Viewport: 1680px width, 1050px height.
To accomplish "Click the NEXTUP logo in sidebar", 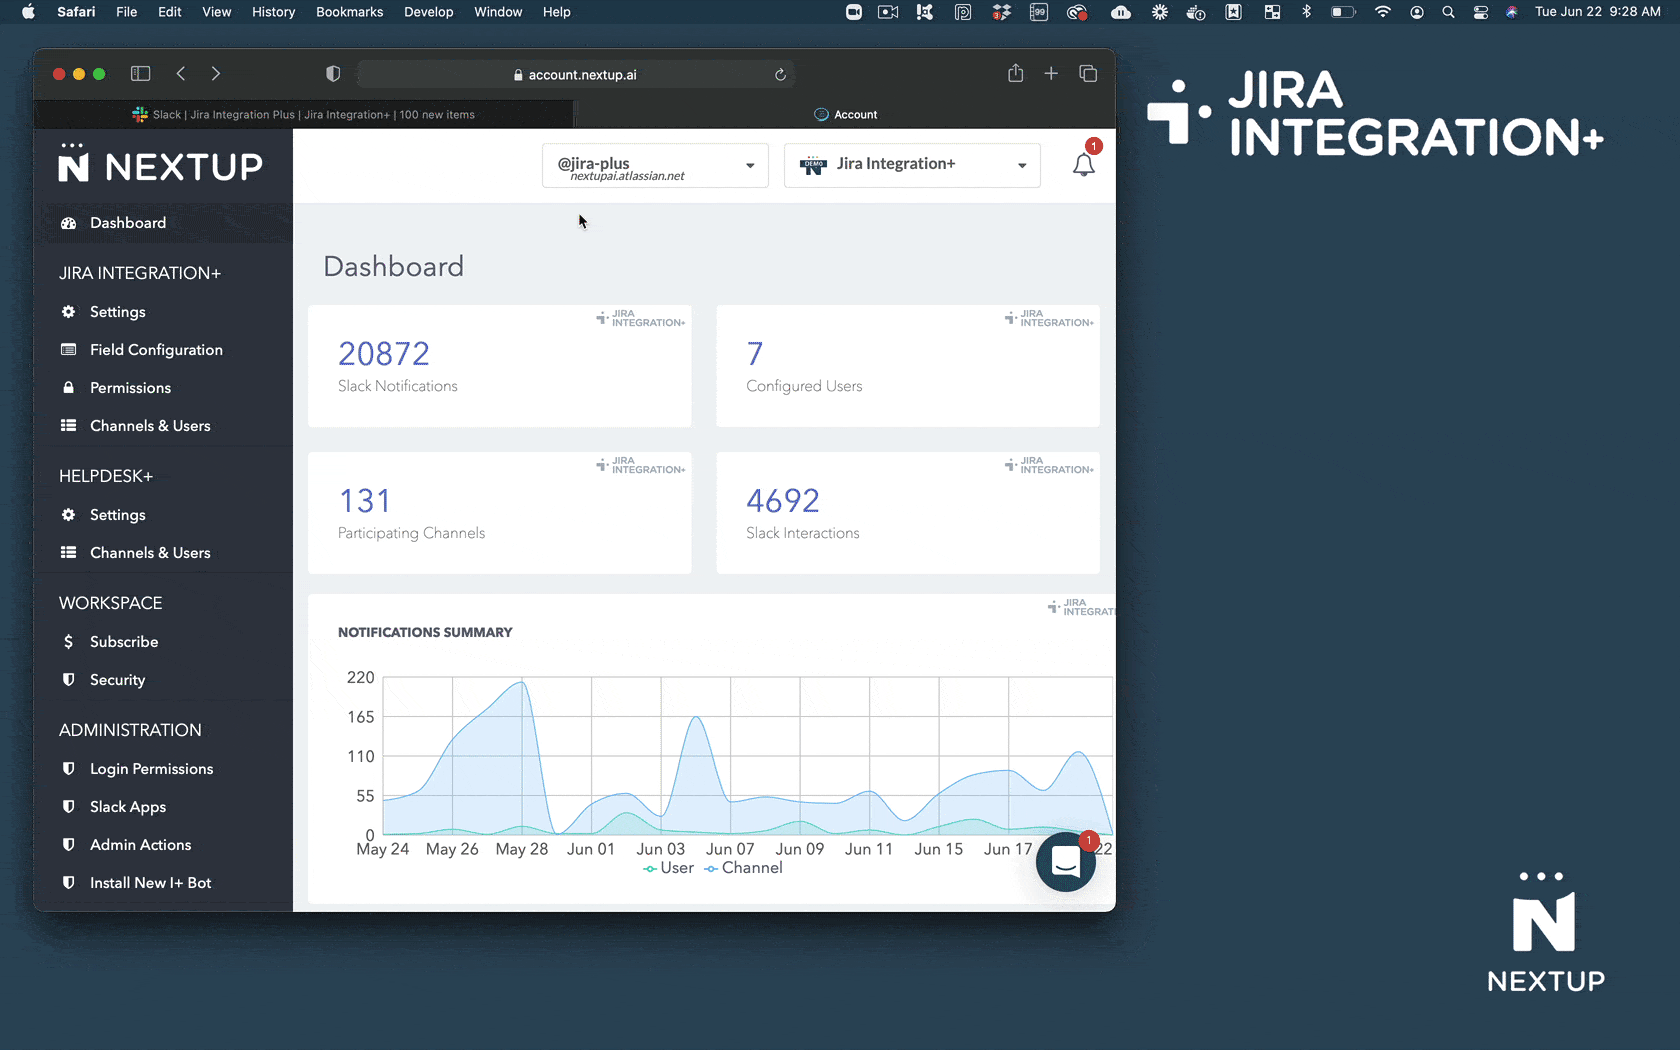I will pyautogui.click(x=161, y=164).
